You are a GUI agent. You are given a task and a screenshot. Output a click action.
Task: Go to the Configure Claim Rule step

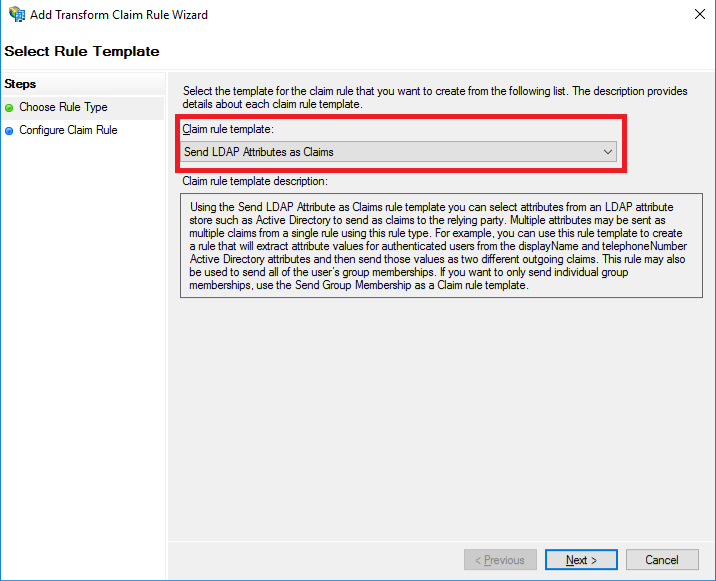pyautogui.click(x=68, y=130)
